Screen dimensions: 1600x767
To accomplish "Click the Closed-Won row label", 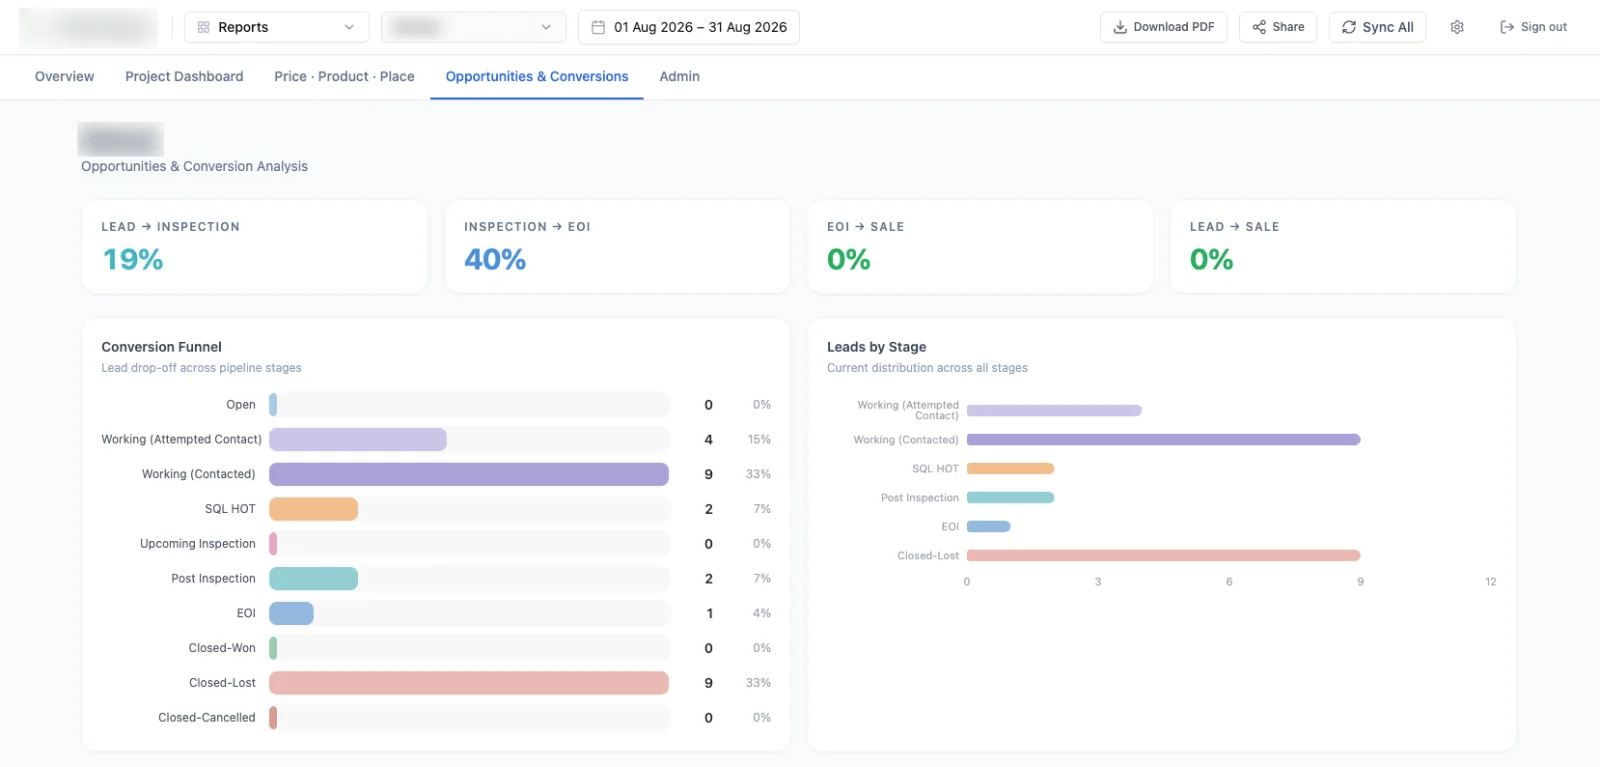I will click(x=222, y=648).
